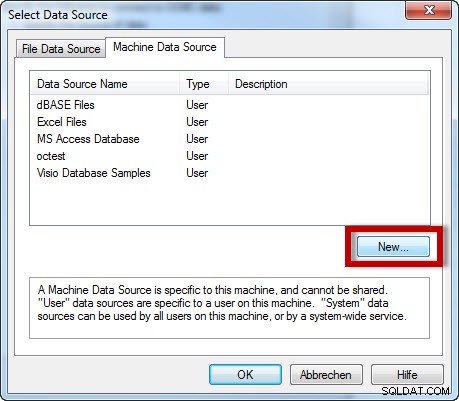The height and width of the screenshot is (401, 459).
Task: Sort by the Data Source Name column header
Action: [105, 84]
